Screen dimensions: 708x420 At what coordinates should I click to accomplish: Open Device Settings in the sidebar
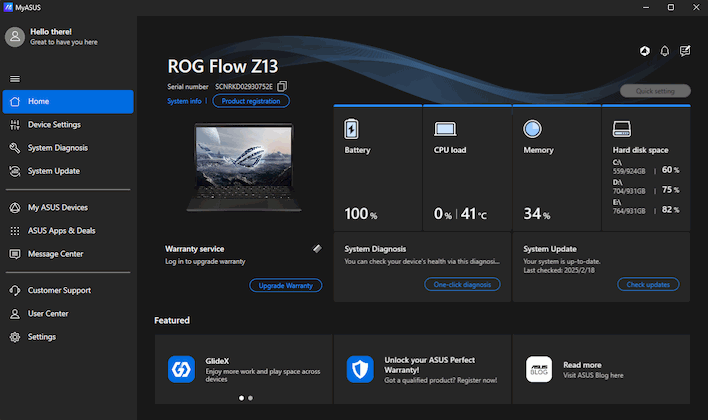54,125
